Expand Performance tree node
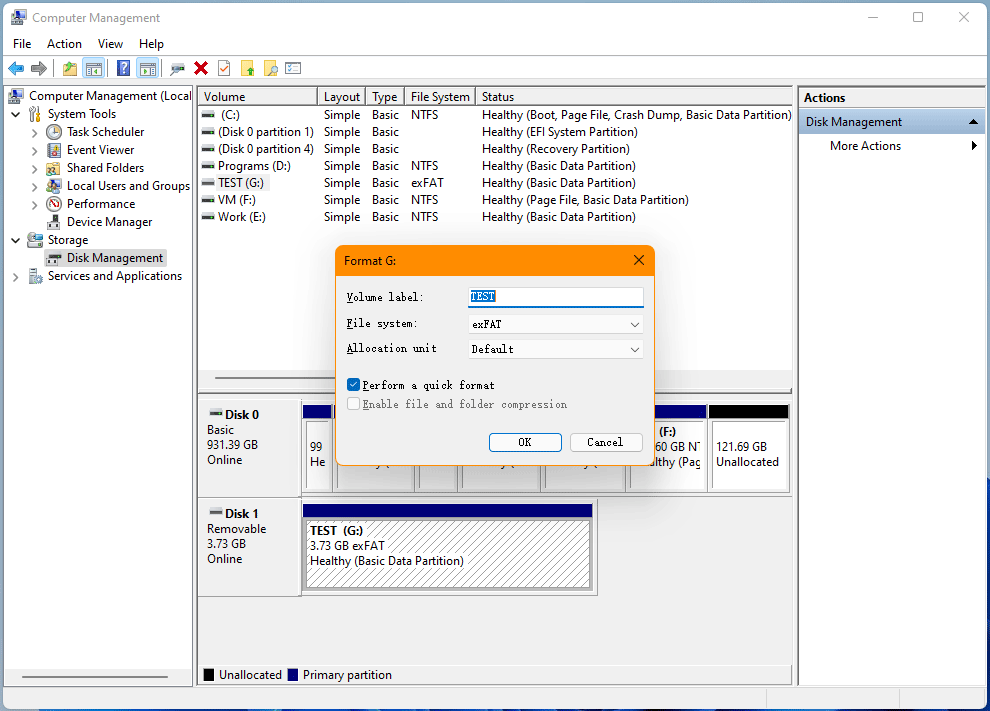 pyautogui.click(x=35, y=205)
